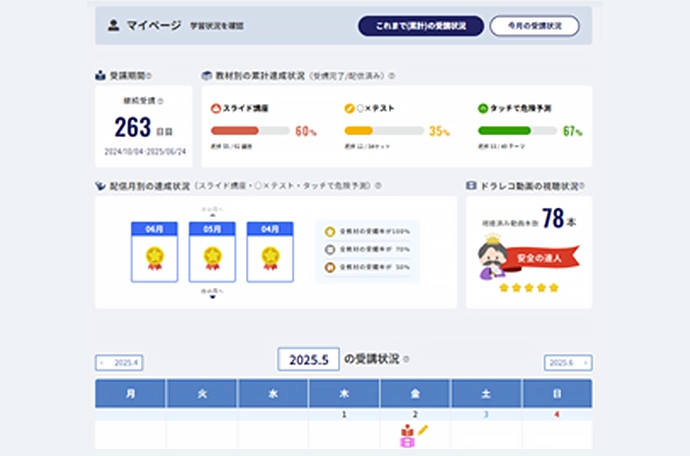
Task: Select the 05月 medal card
Action: tap(212, 252)
